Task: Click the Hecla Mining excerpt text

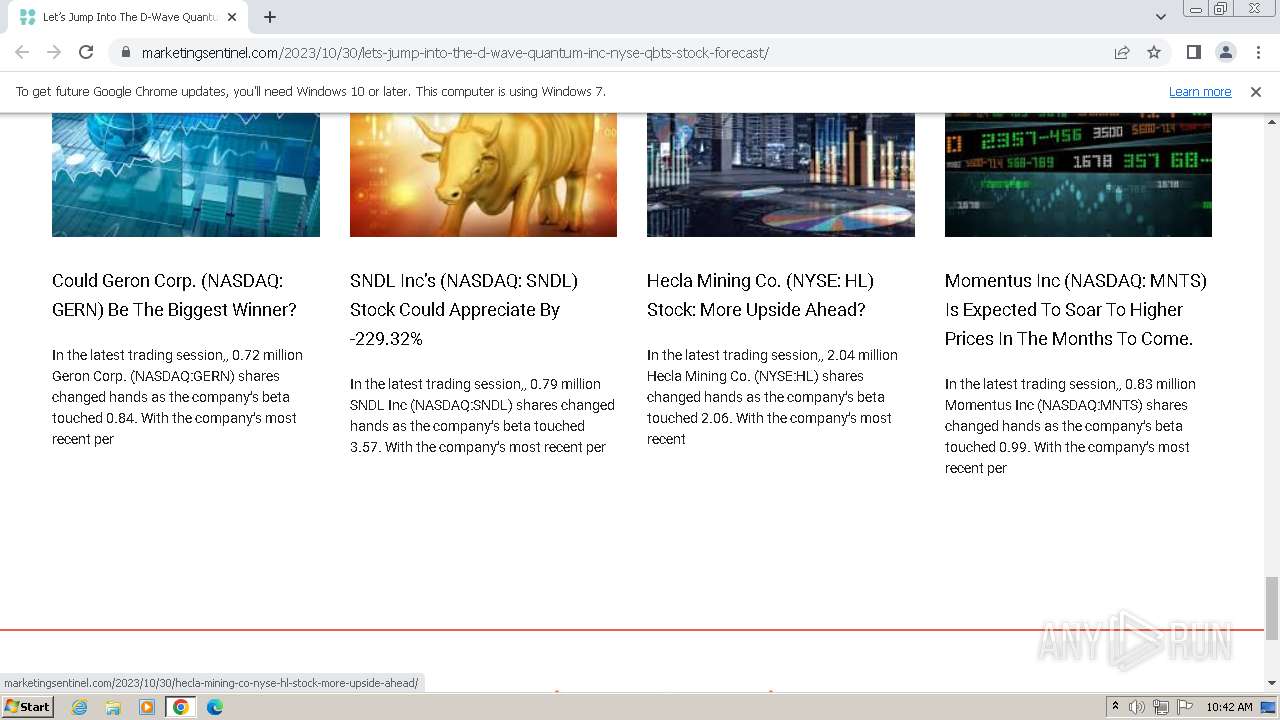Action: pyautogui.click(x=772, y=397)
